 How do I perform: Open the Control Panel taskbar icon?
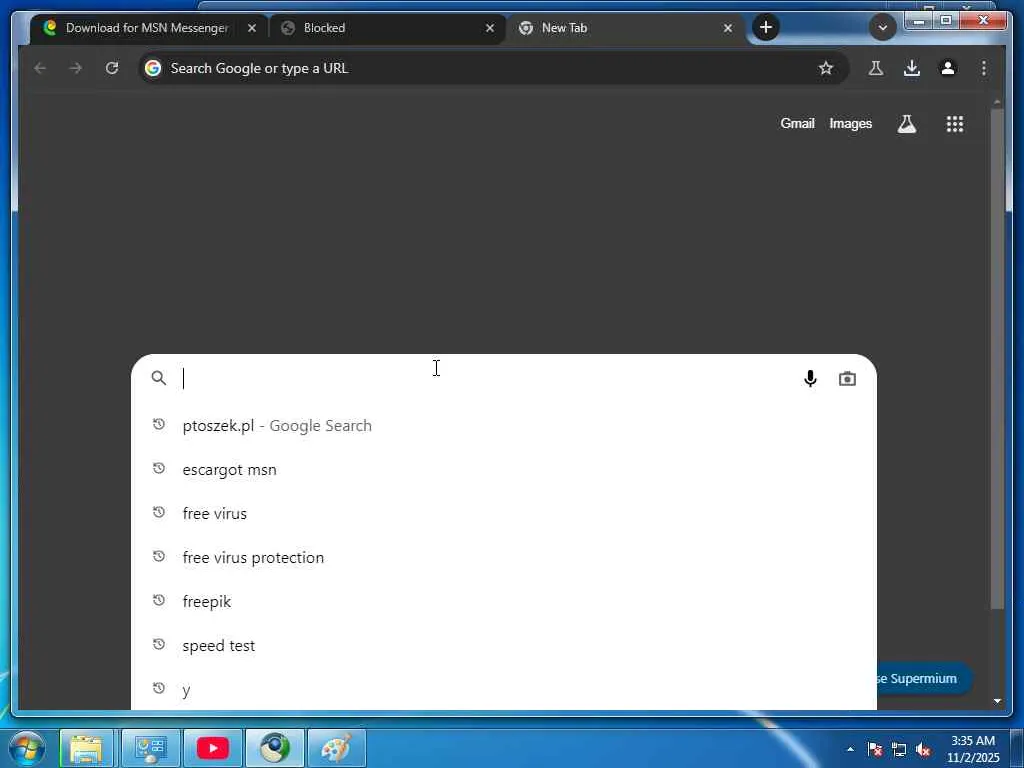(x=151, y=748)
